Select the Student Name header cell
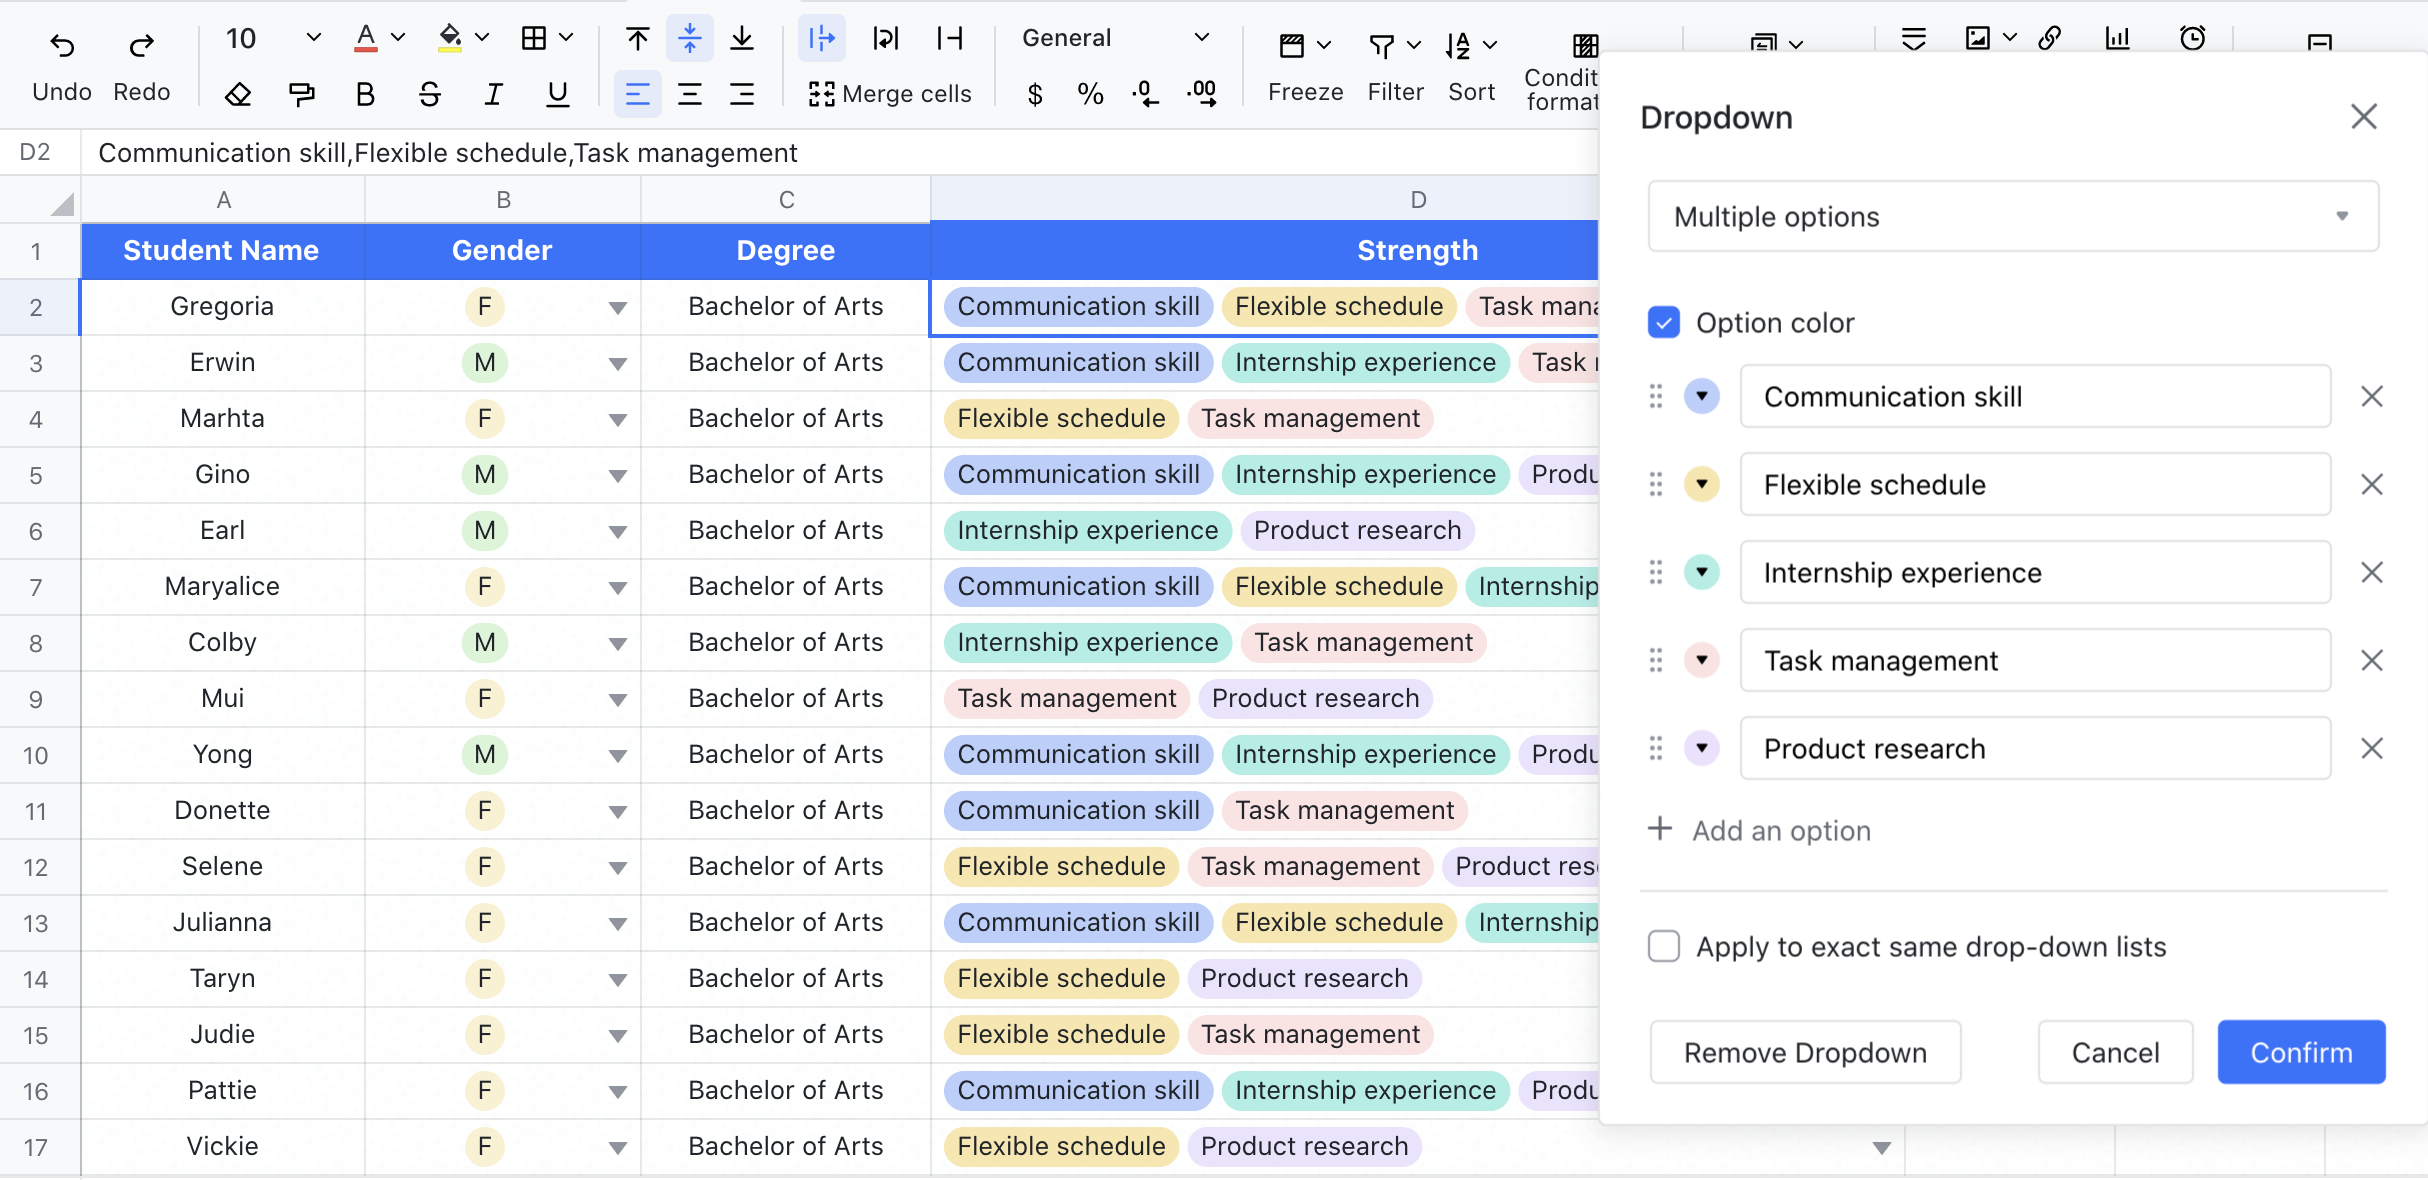Image resolution: width=2428 pixels, height=1180 pixels. (x=222, y=251)
